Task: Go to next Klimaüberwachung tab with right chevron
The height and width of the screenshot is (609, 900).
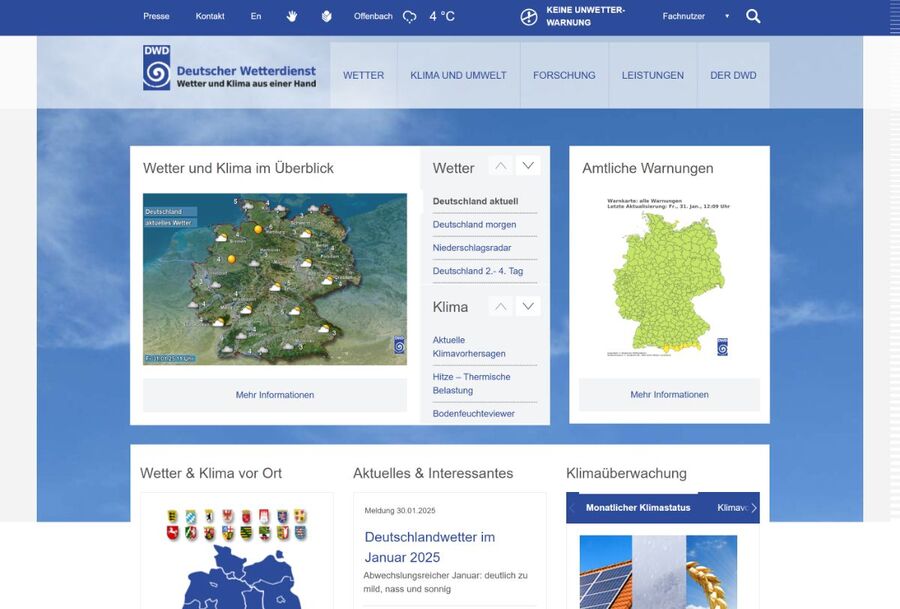Action: tap(754, 508)
